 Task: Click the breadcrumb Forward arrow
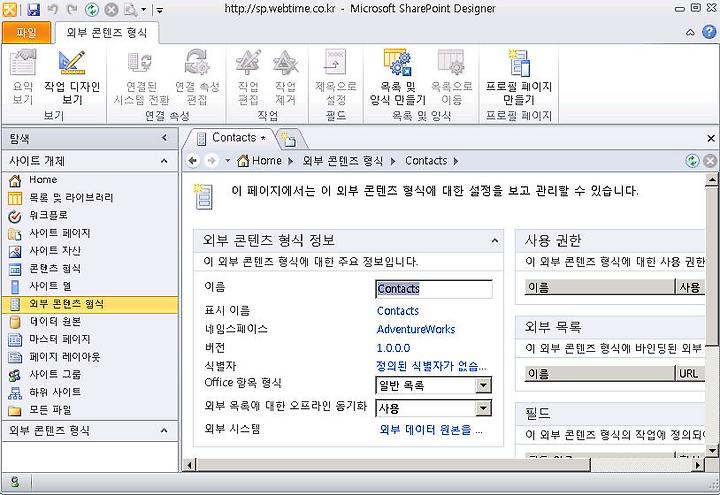coord(211,161)
